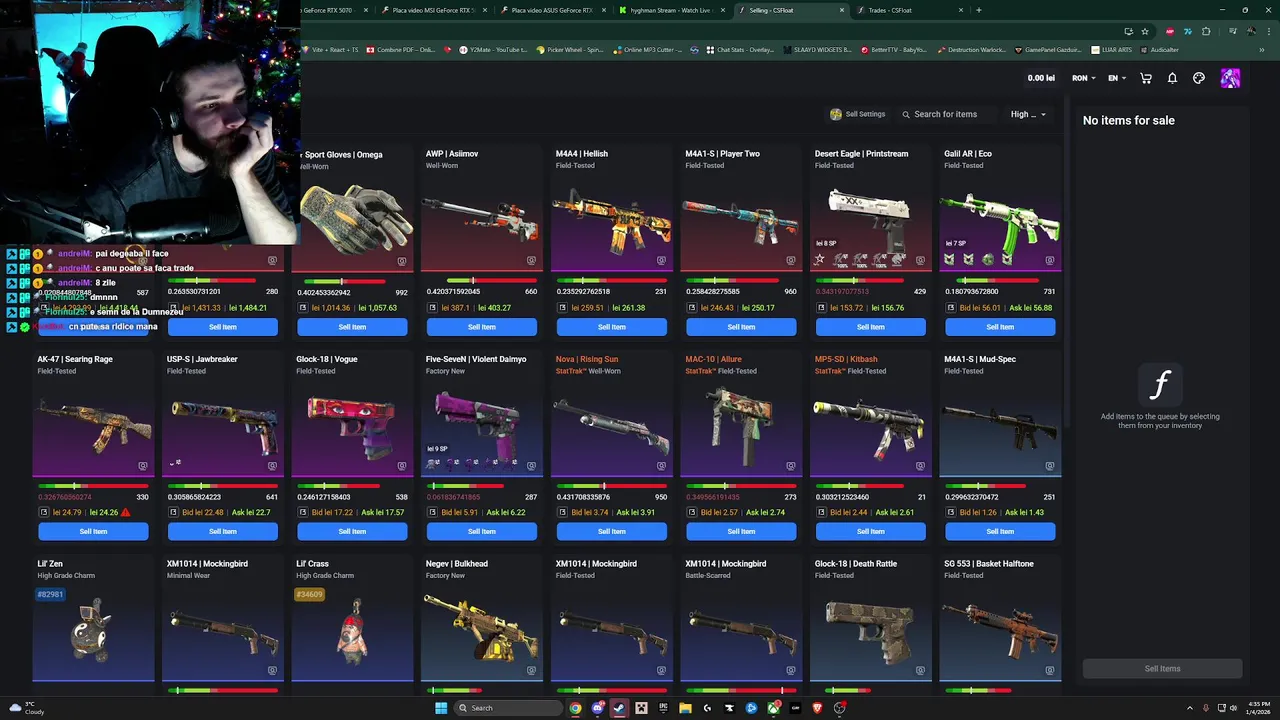The image size is (1280, 720).
Task: Click the inspect icon on AWP Asiimov image
Action: tap(531, 261)
